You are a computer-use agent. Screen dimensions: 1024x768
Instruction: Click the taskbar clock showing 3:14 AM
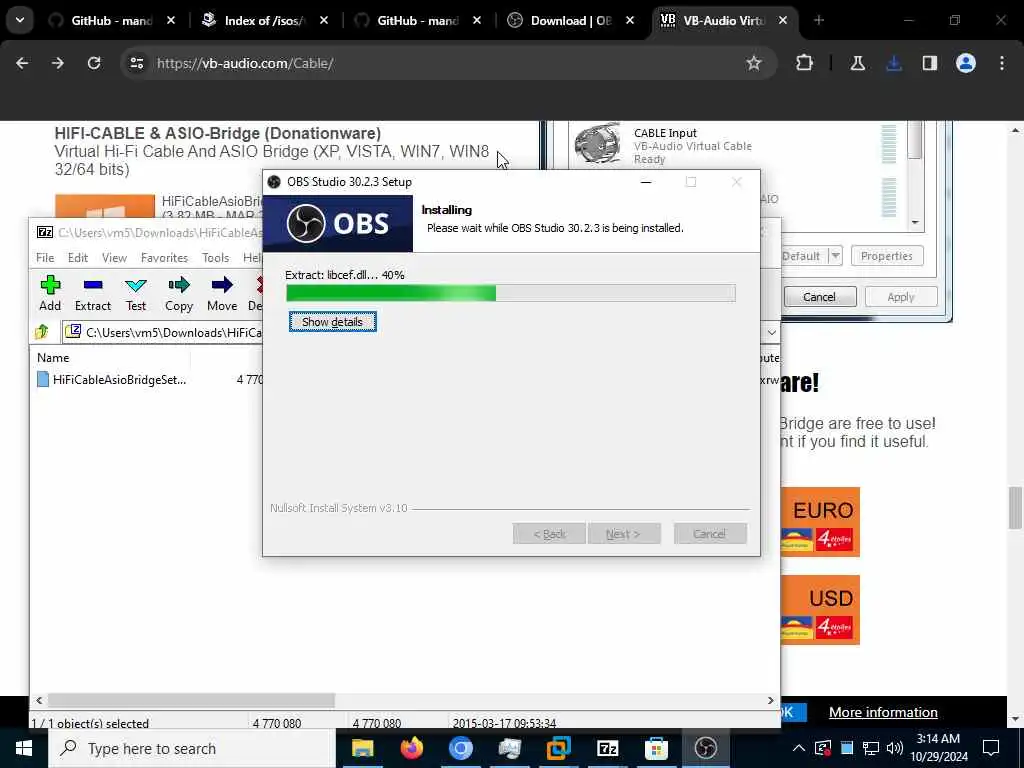pos(938,748)
